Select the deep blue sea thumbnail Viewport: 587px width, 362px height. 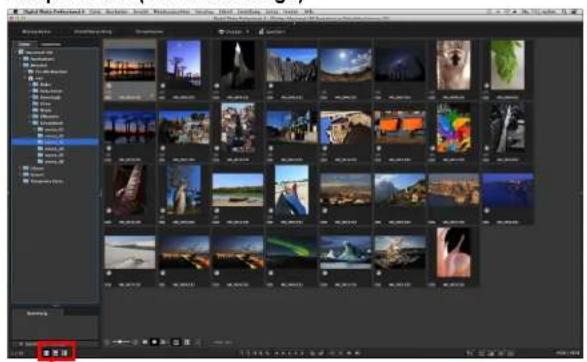point(507,190)
